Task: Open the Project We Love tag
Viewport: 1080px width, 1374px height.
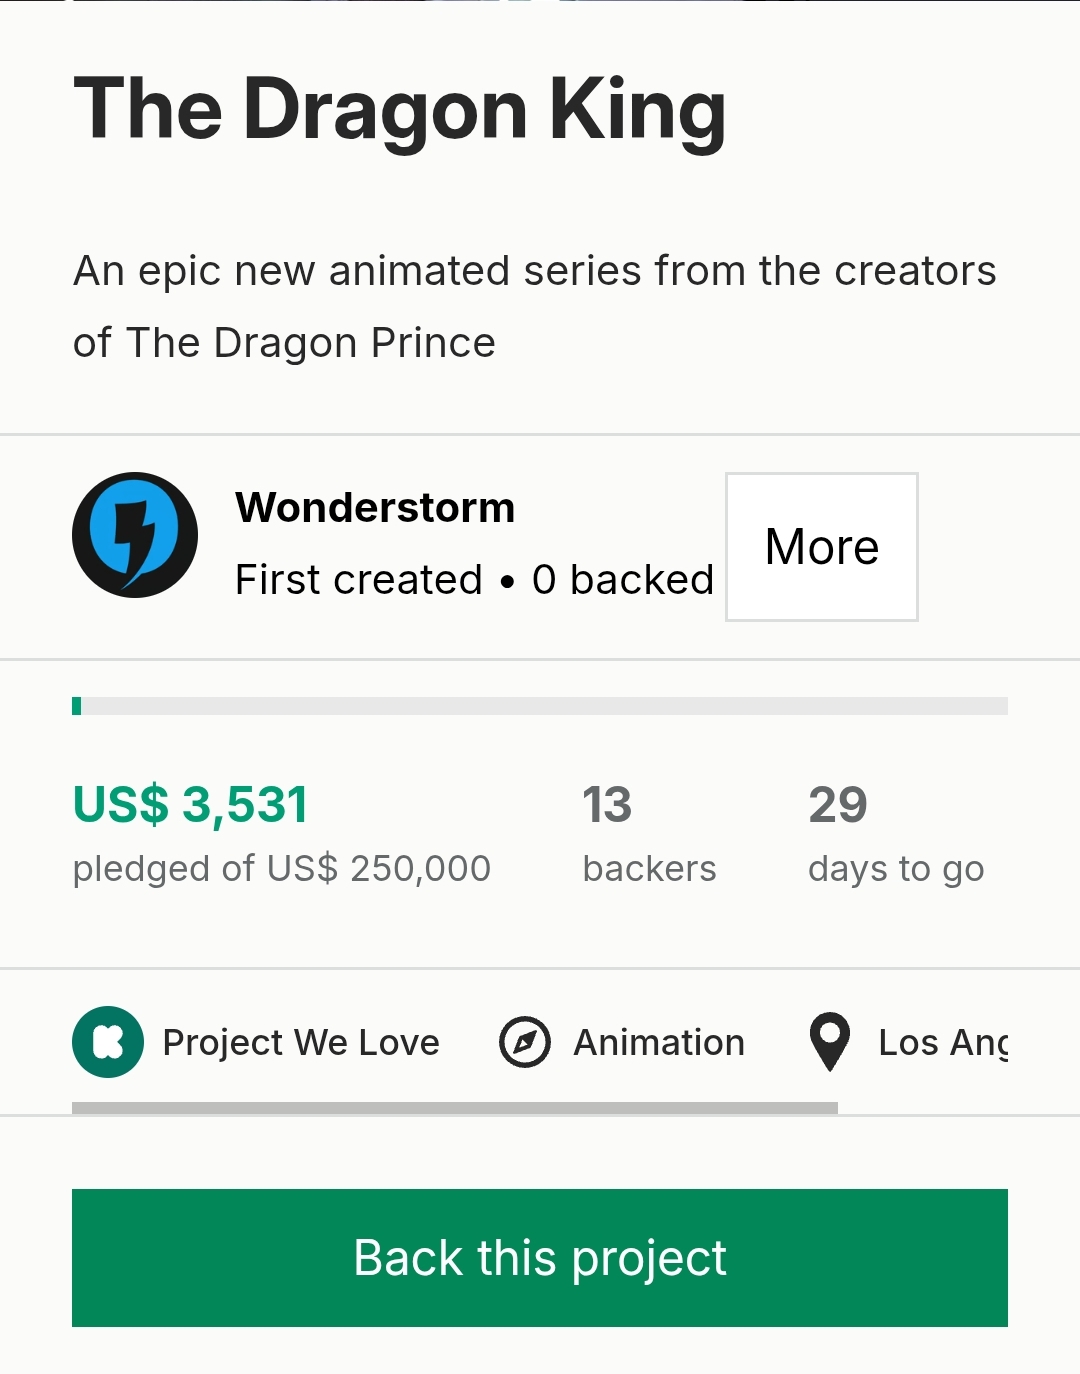Action: [x=301, y=1042]
